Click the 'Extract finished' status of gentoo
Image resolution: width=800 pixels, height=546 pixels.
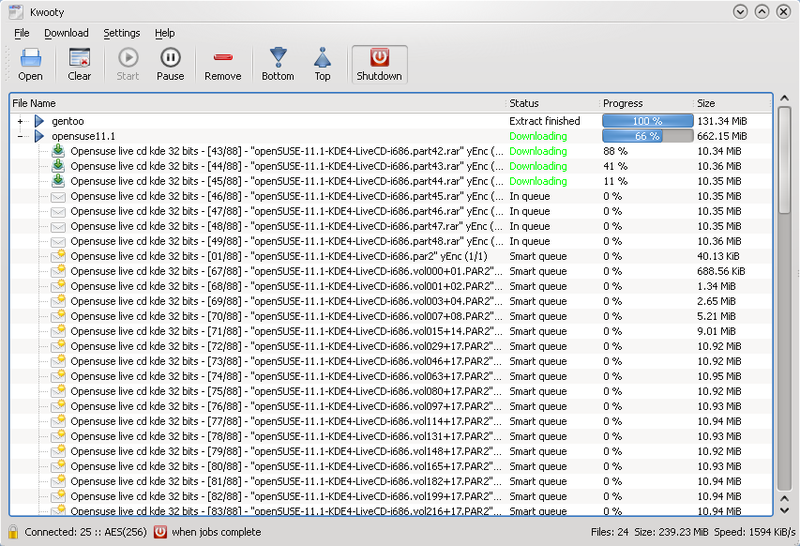click(x=544, y=121)
